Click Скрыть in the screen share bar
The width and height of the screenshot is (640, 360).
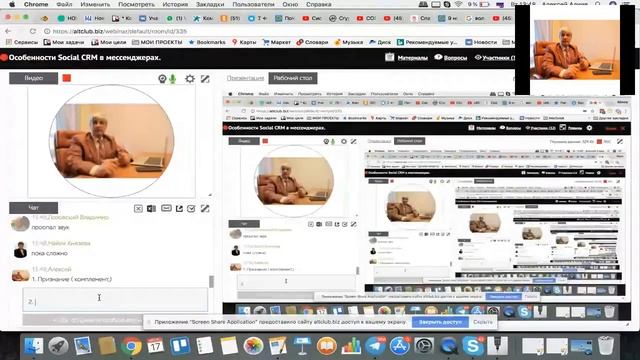482,322
